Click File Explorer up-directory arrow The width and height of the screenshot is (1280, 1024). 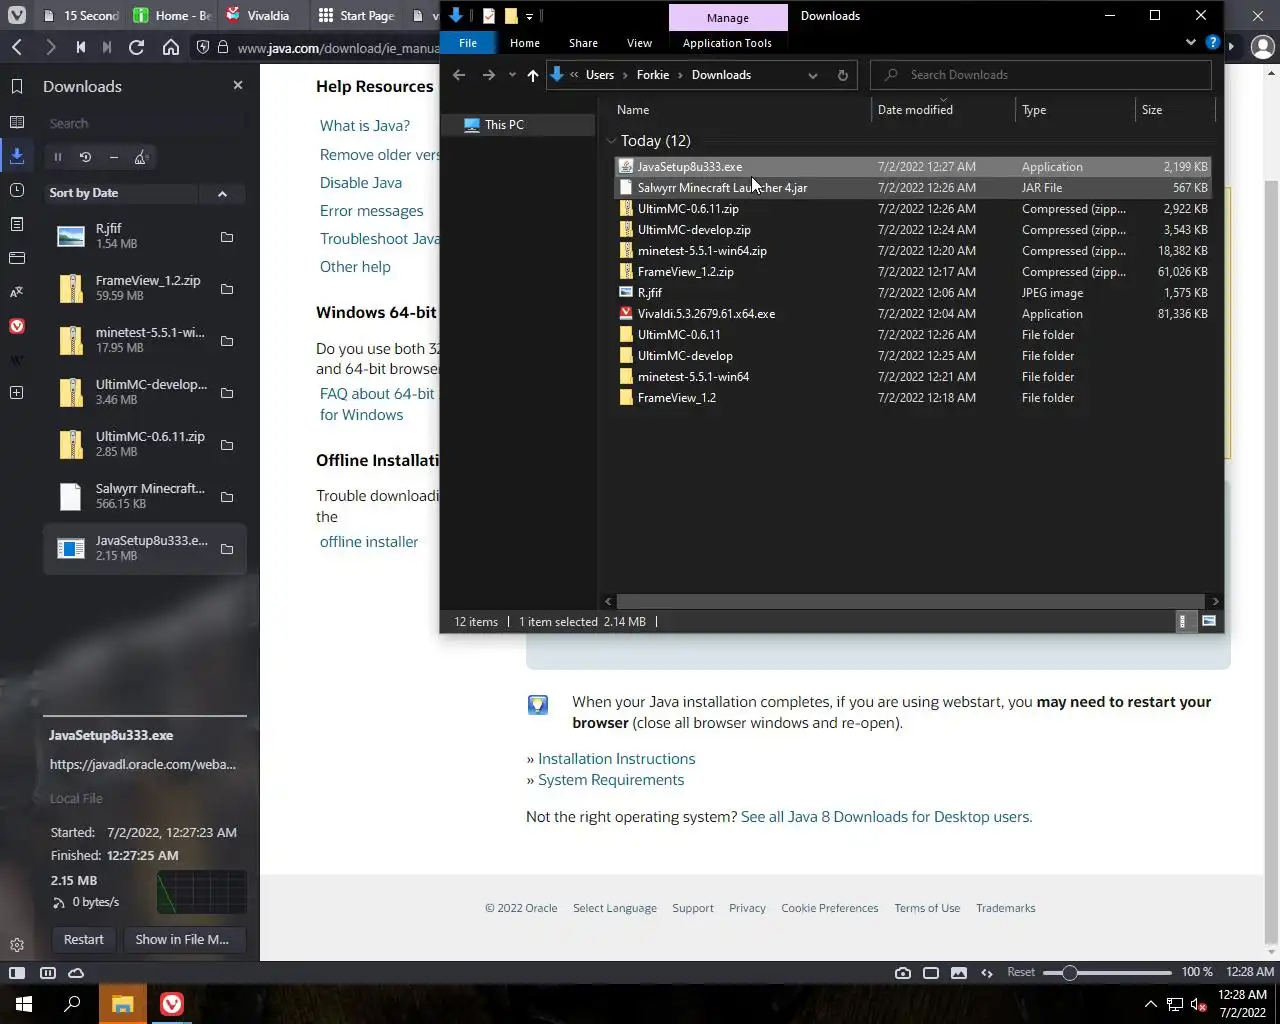coord(532,75)
